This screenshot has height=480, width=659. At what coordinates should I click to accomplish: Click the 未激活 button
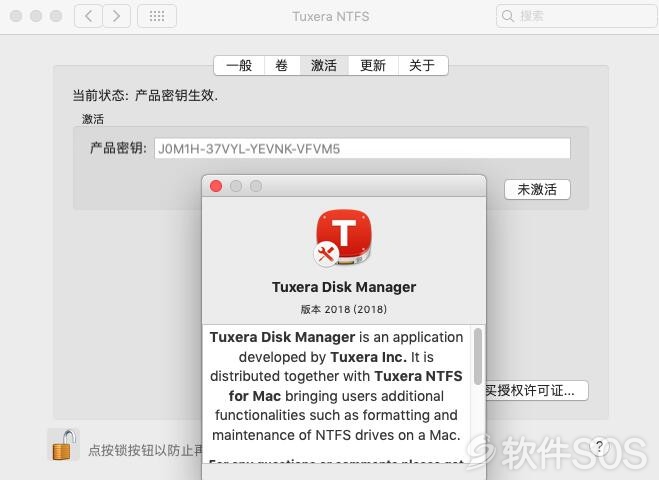(537, 190)
